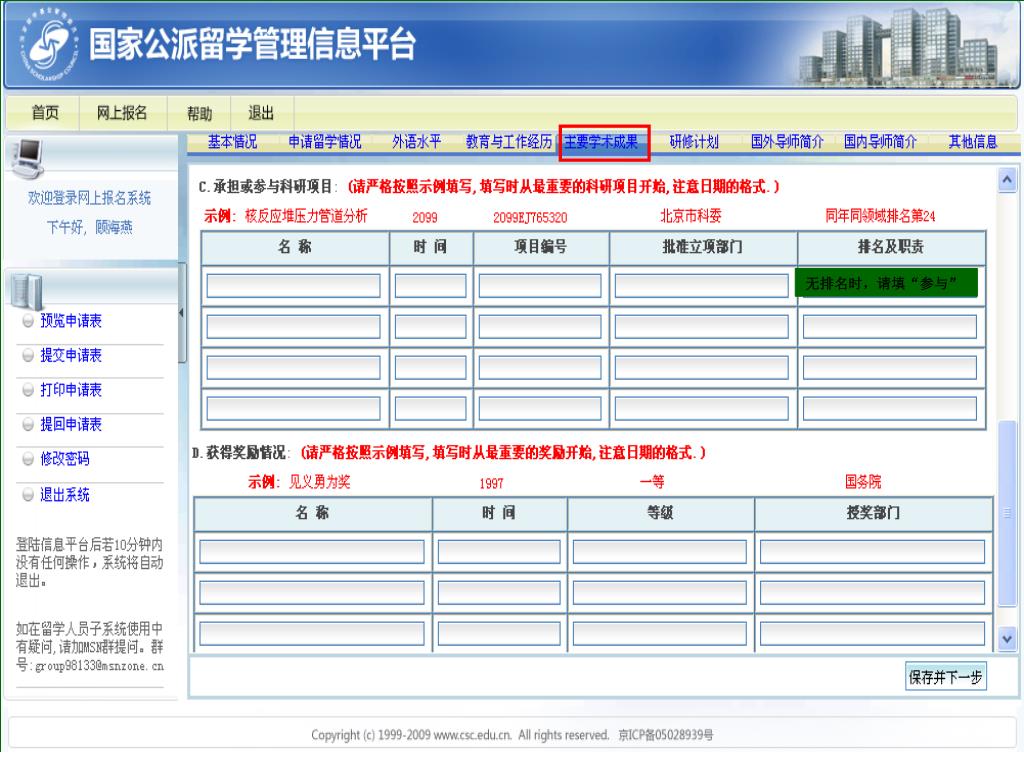Viewport: 1024px width, 768px height.
Task: Click the 退出系统 link
Action: (65, 494)
